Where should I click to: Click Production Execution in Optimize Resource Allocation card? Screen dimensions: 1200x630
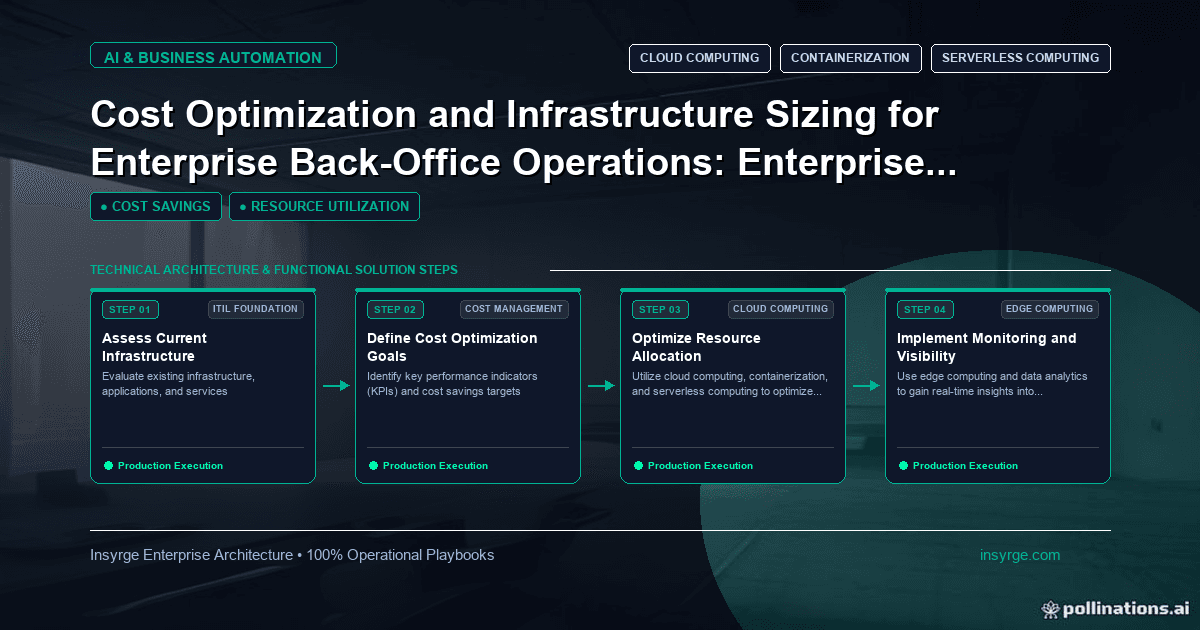[700, 466]
